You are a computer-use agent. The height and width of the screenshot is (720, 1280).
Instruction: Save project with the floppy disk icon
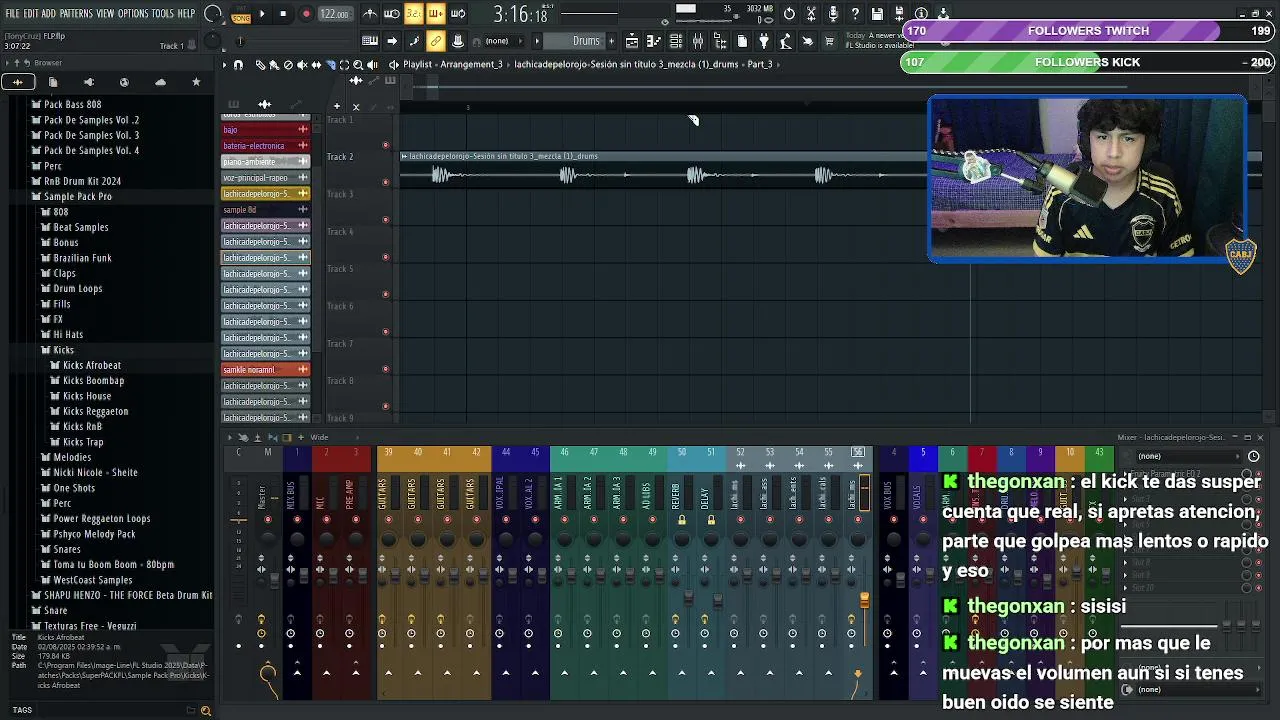[x=877, y=14]
